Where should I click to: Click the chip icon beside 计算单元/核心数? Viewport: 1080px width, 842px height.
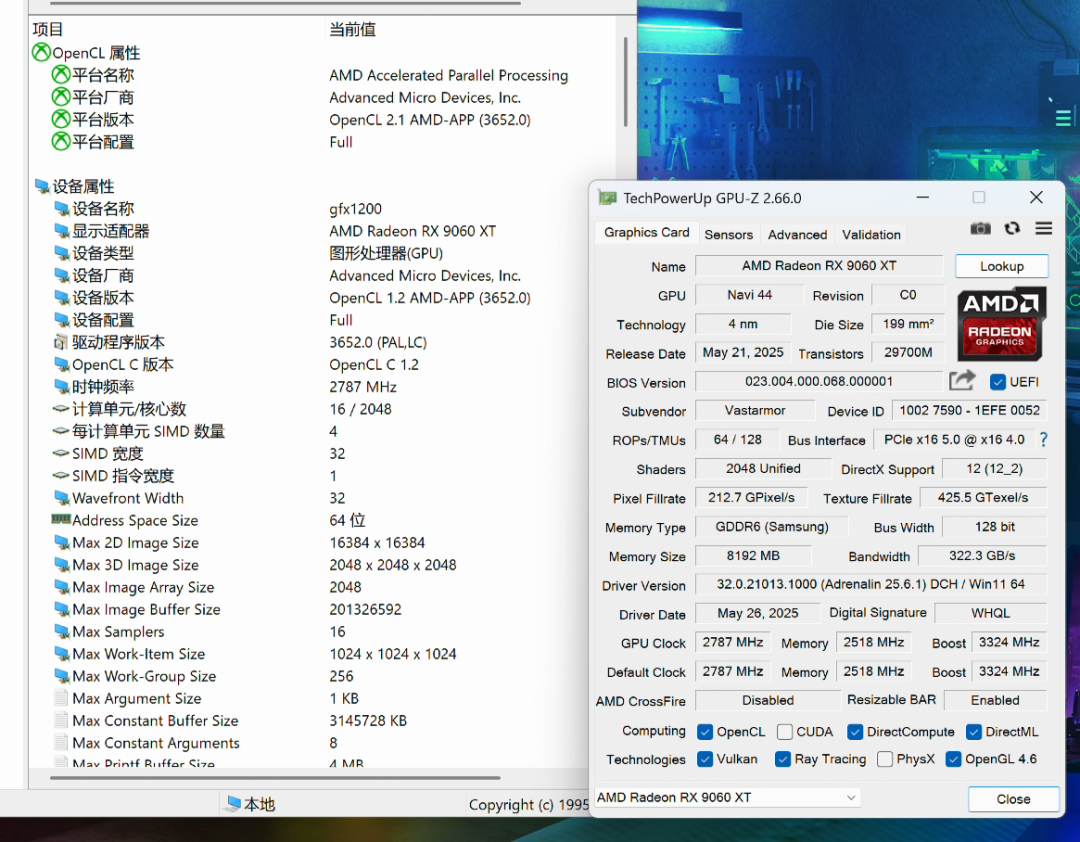tap(61, 409)
